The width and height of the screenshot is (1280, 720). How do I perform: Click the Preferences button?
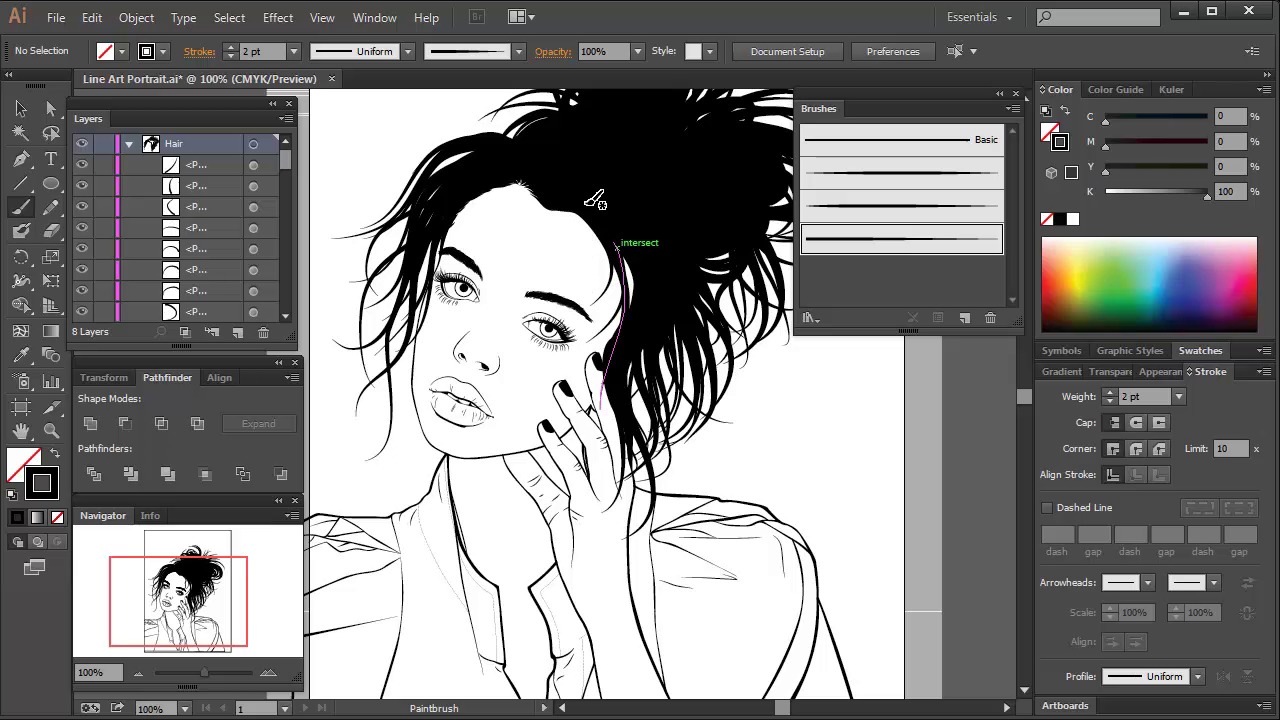[893, 52]
